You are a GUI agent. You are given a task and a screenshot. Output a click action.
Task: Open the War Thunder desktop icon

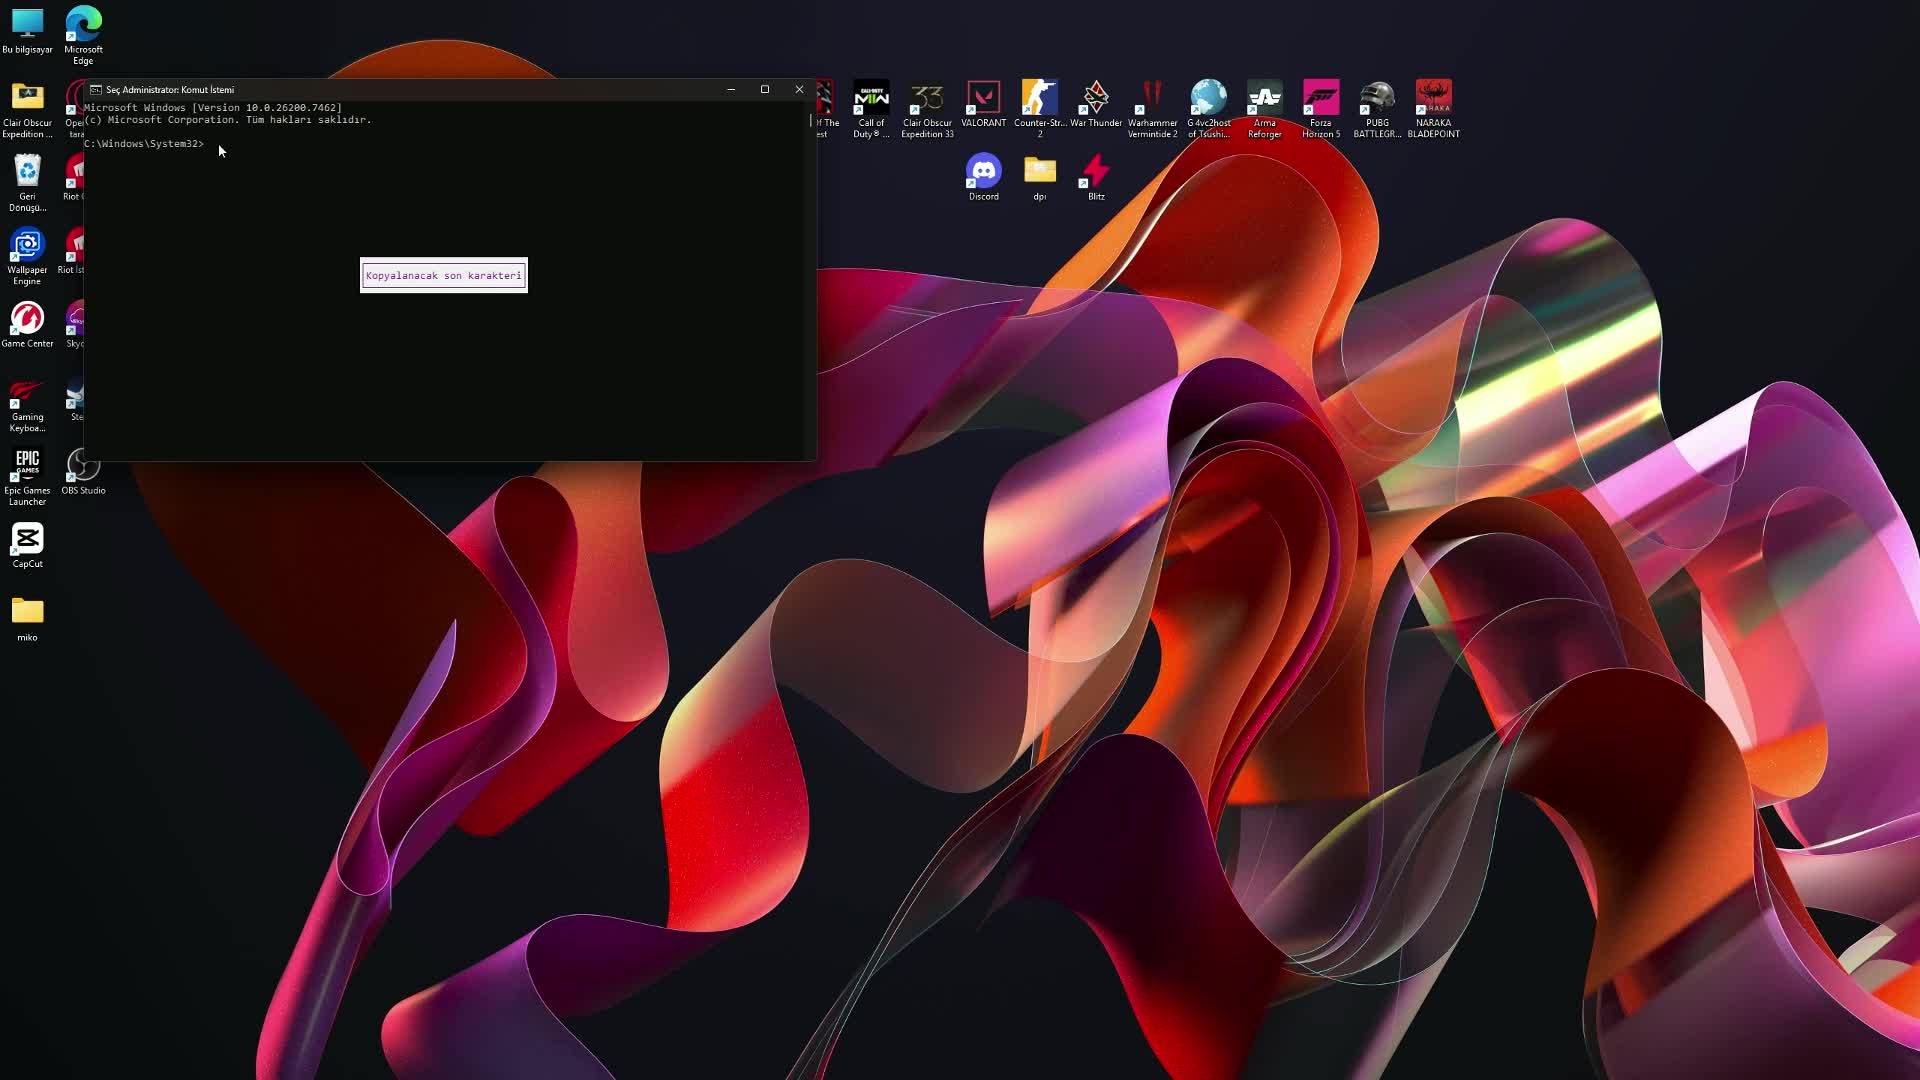(1096, 98)
